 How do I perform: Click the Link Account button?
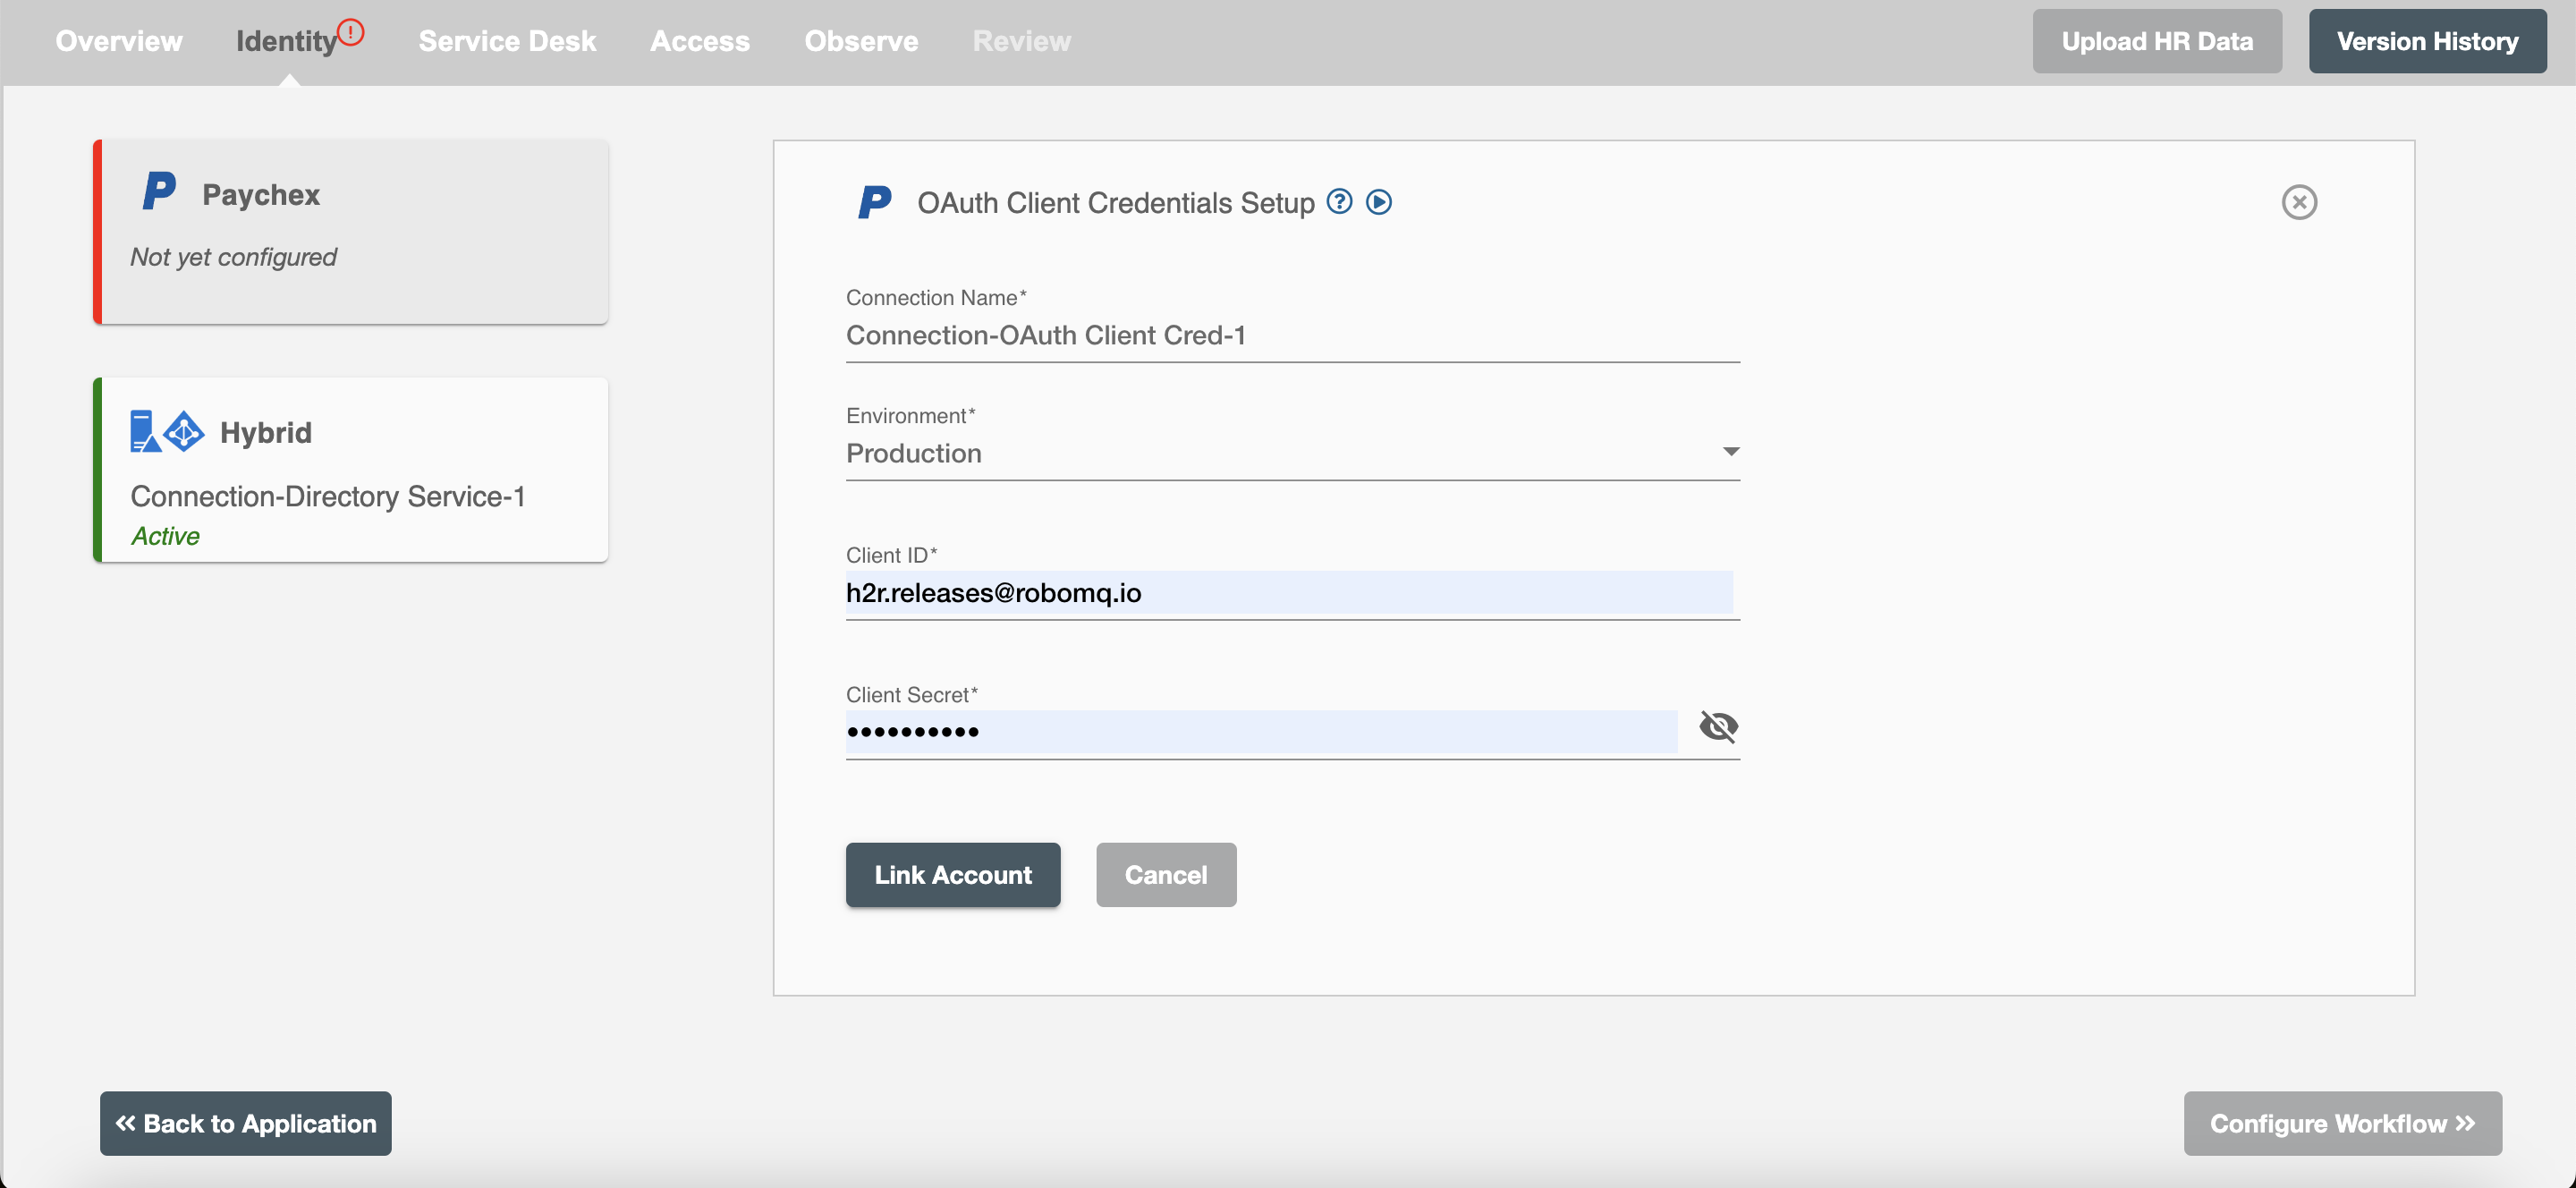pos(953,872)
